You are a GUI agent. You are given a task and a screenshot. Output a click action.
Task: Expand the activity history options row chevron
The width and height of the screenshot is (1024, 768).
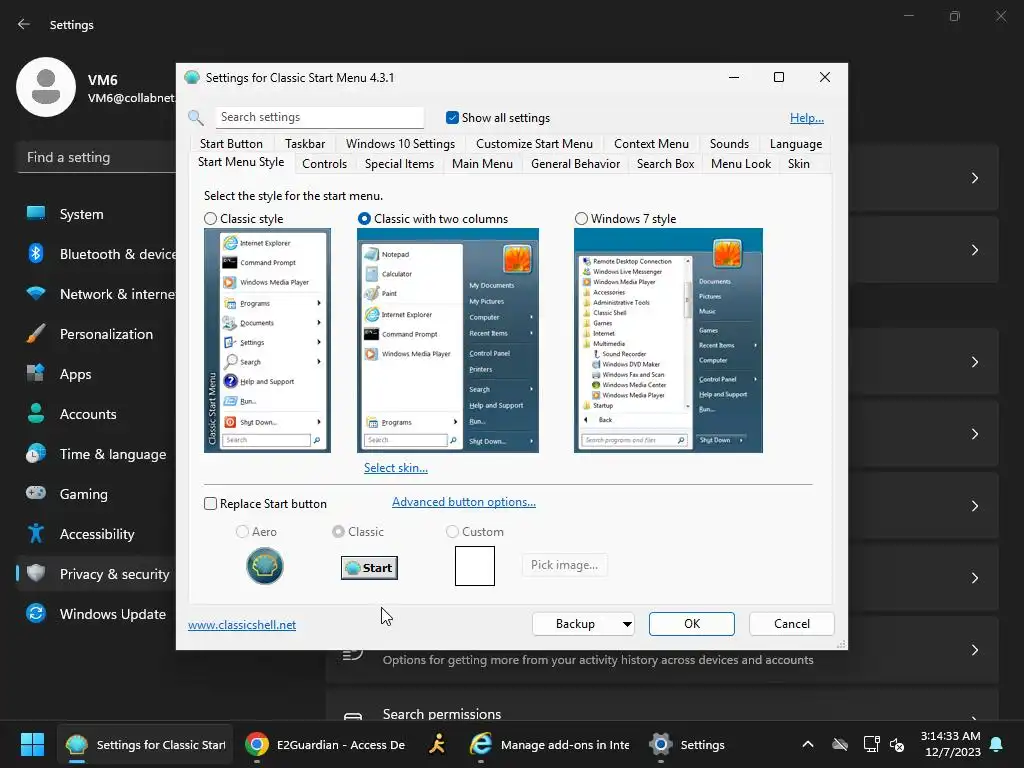tap(974, 650)
